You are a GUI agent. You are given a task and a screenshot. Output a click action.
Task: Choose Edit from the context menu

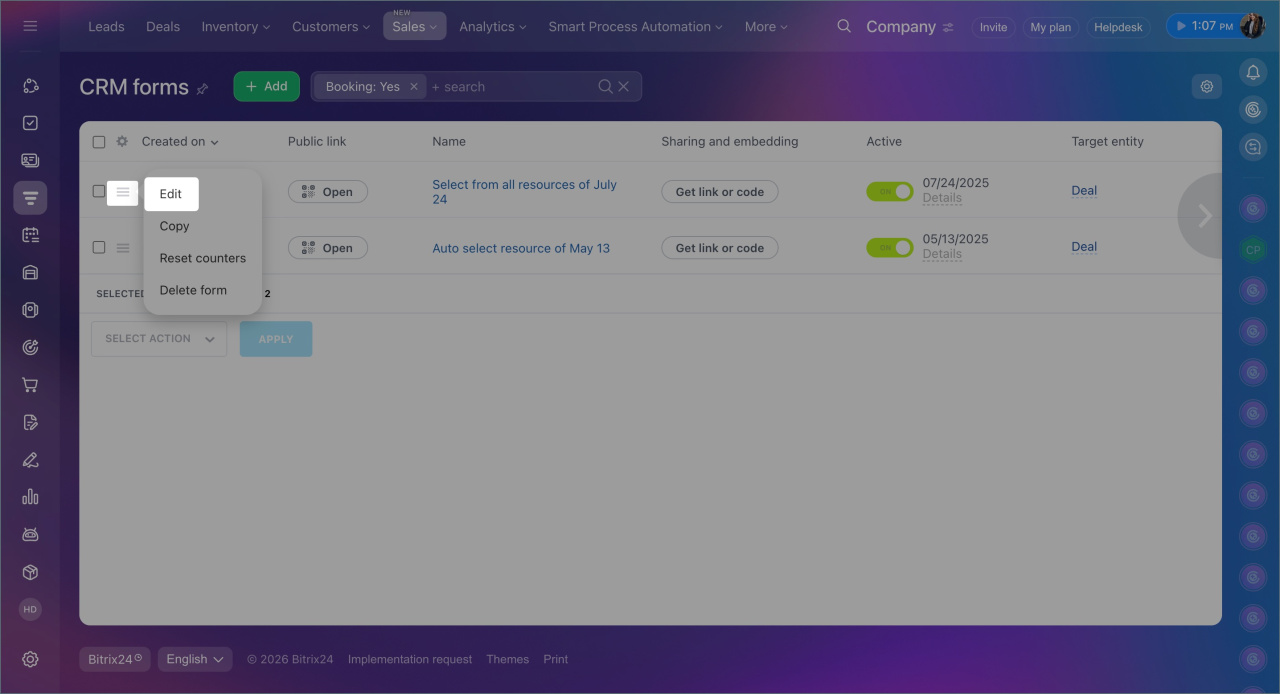171,194
